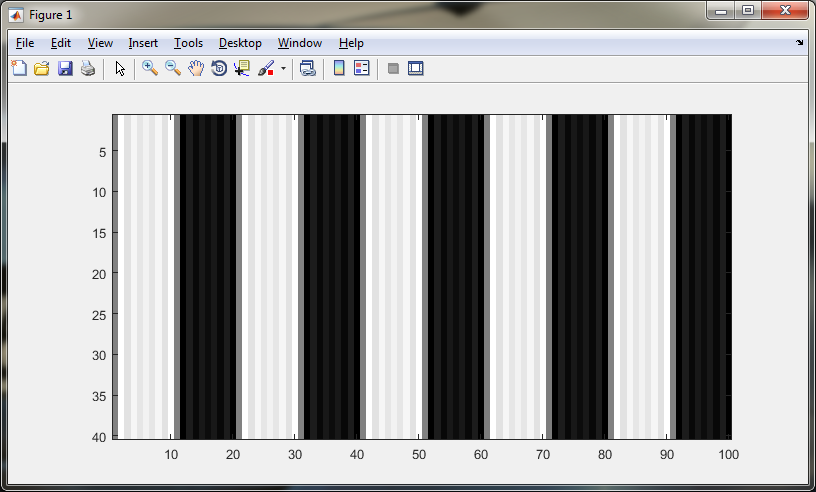
Task: Insert a legend using the toolbar icon
Action: pos(362,69)
